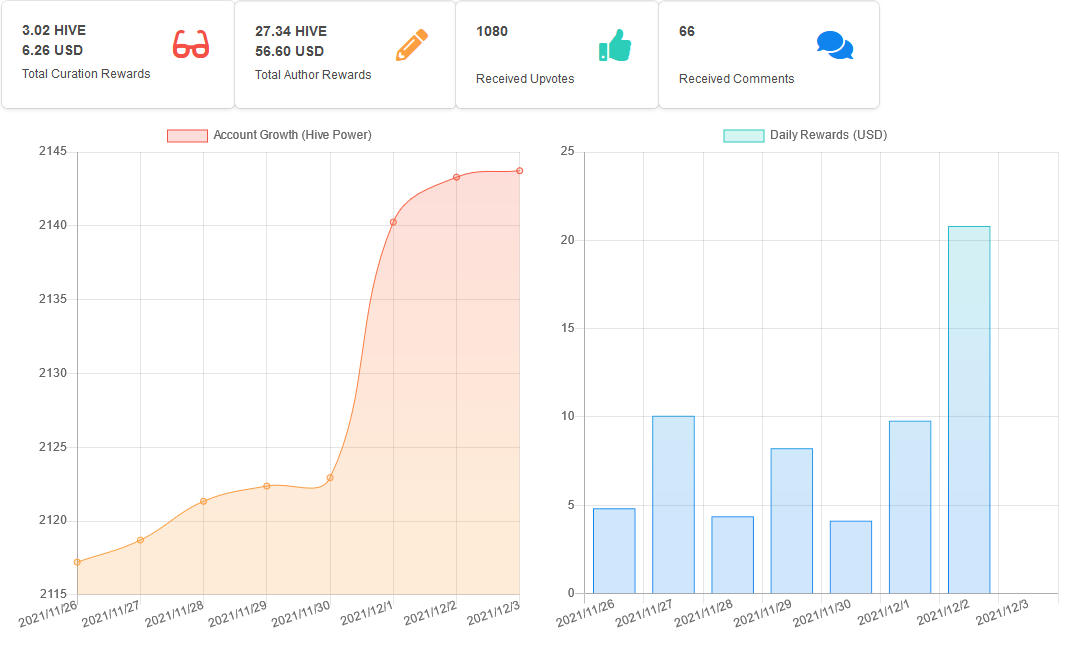Click the blue speech bubbles comments icon
The height and width of the screenshot is (656, 1075).
(x=835, y=45)
